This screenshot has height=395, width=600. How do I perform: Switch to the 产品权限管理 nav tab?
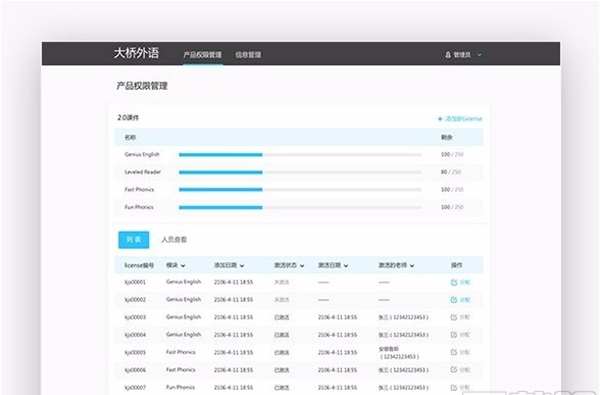[202, 55]
